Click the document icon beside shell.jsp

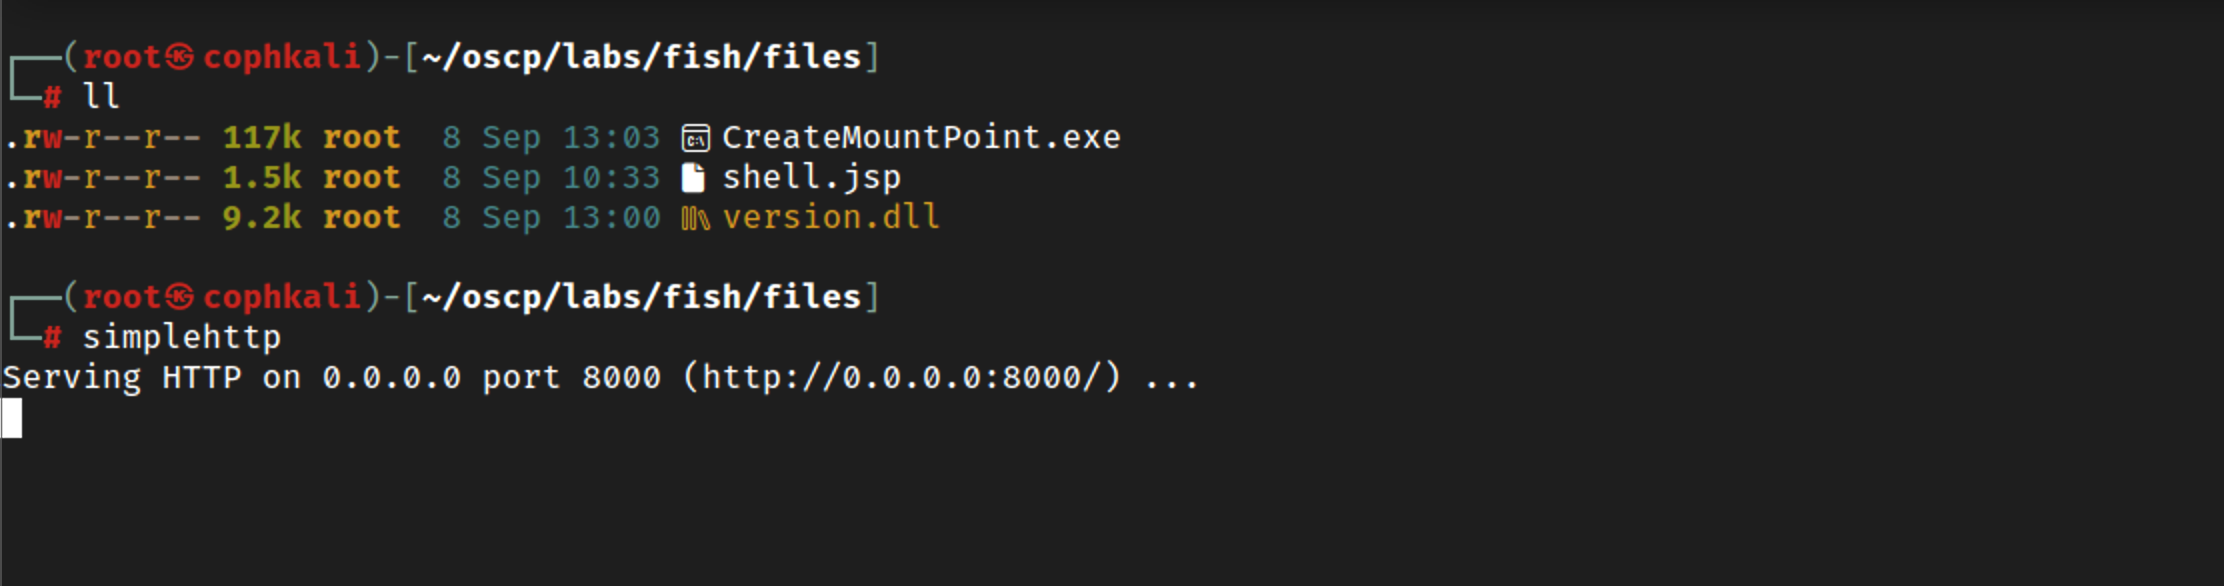coord(693,178)
